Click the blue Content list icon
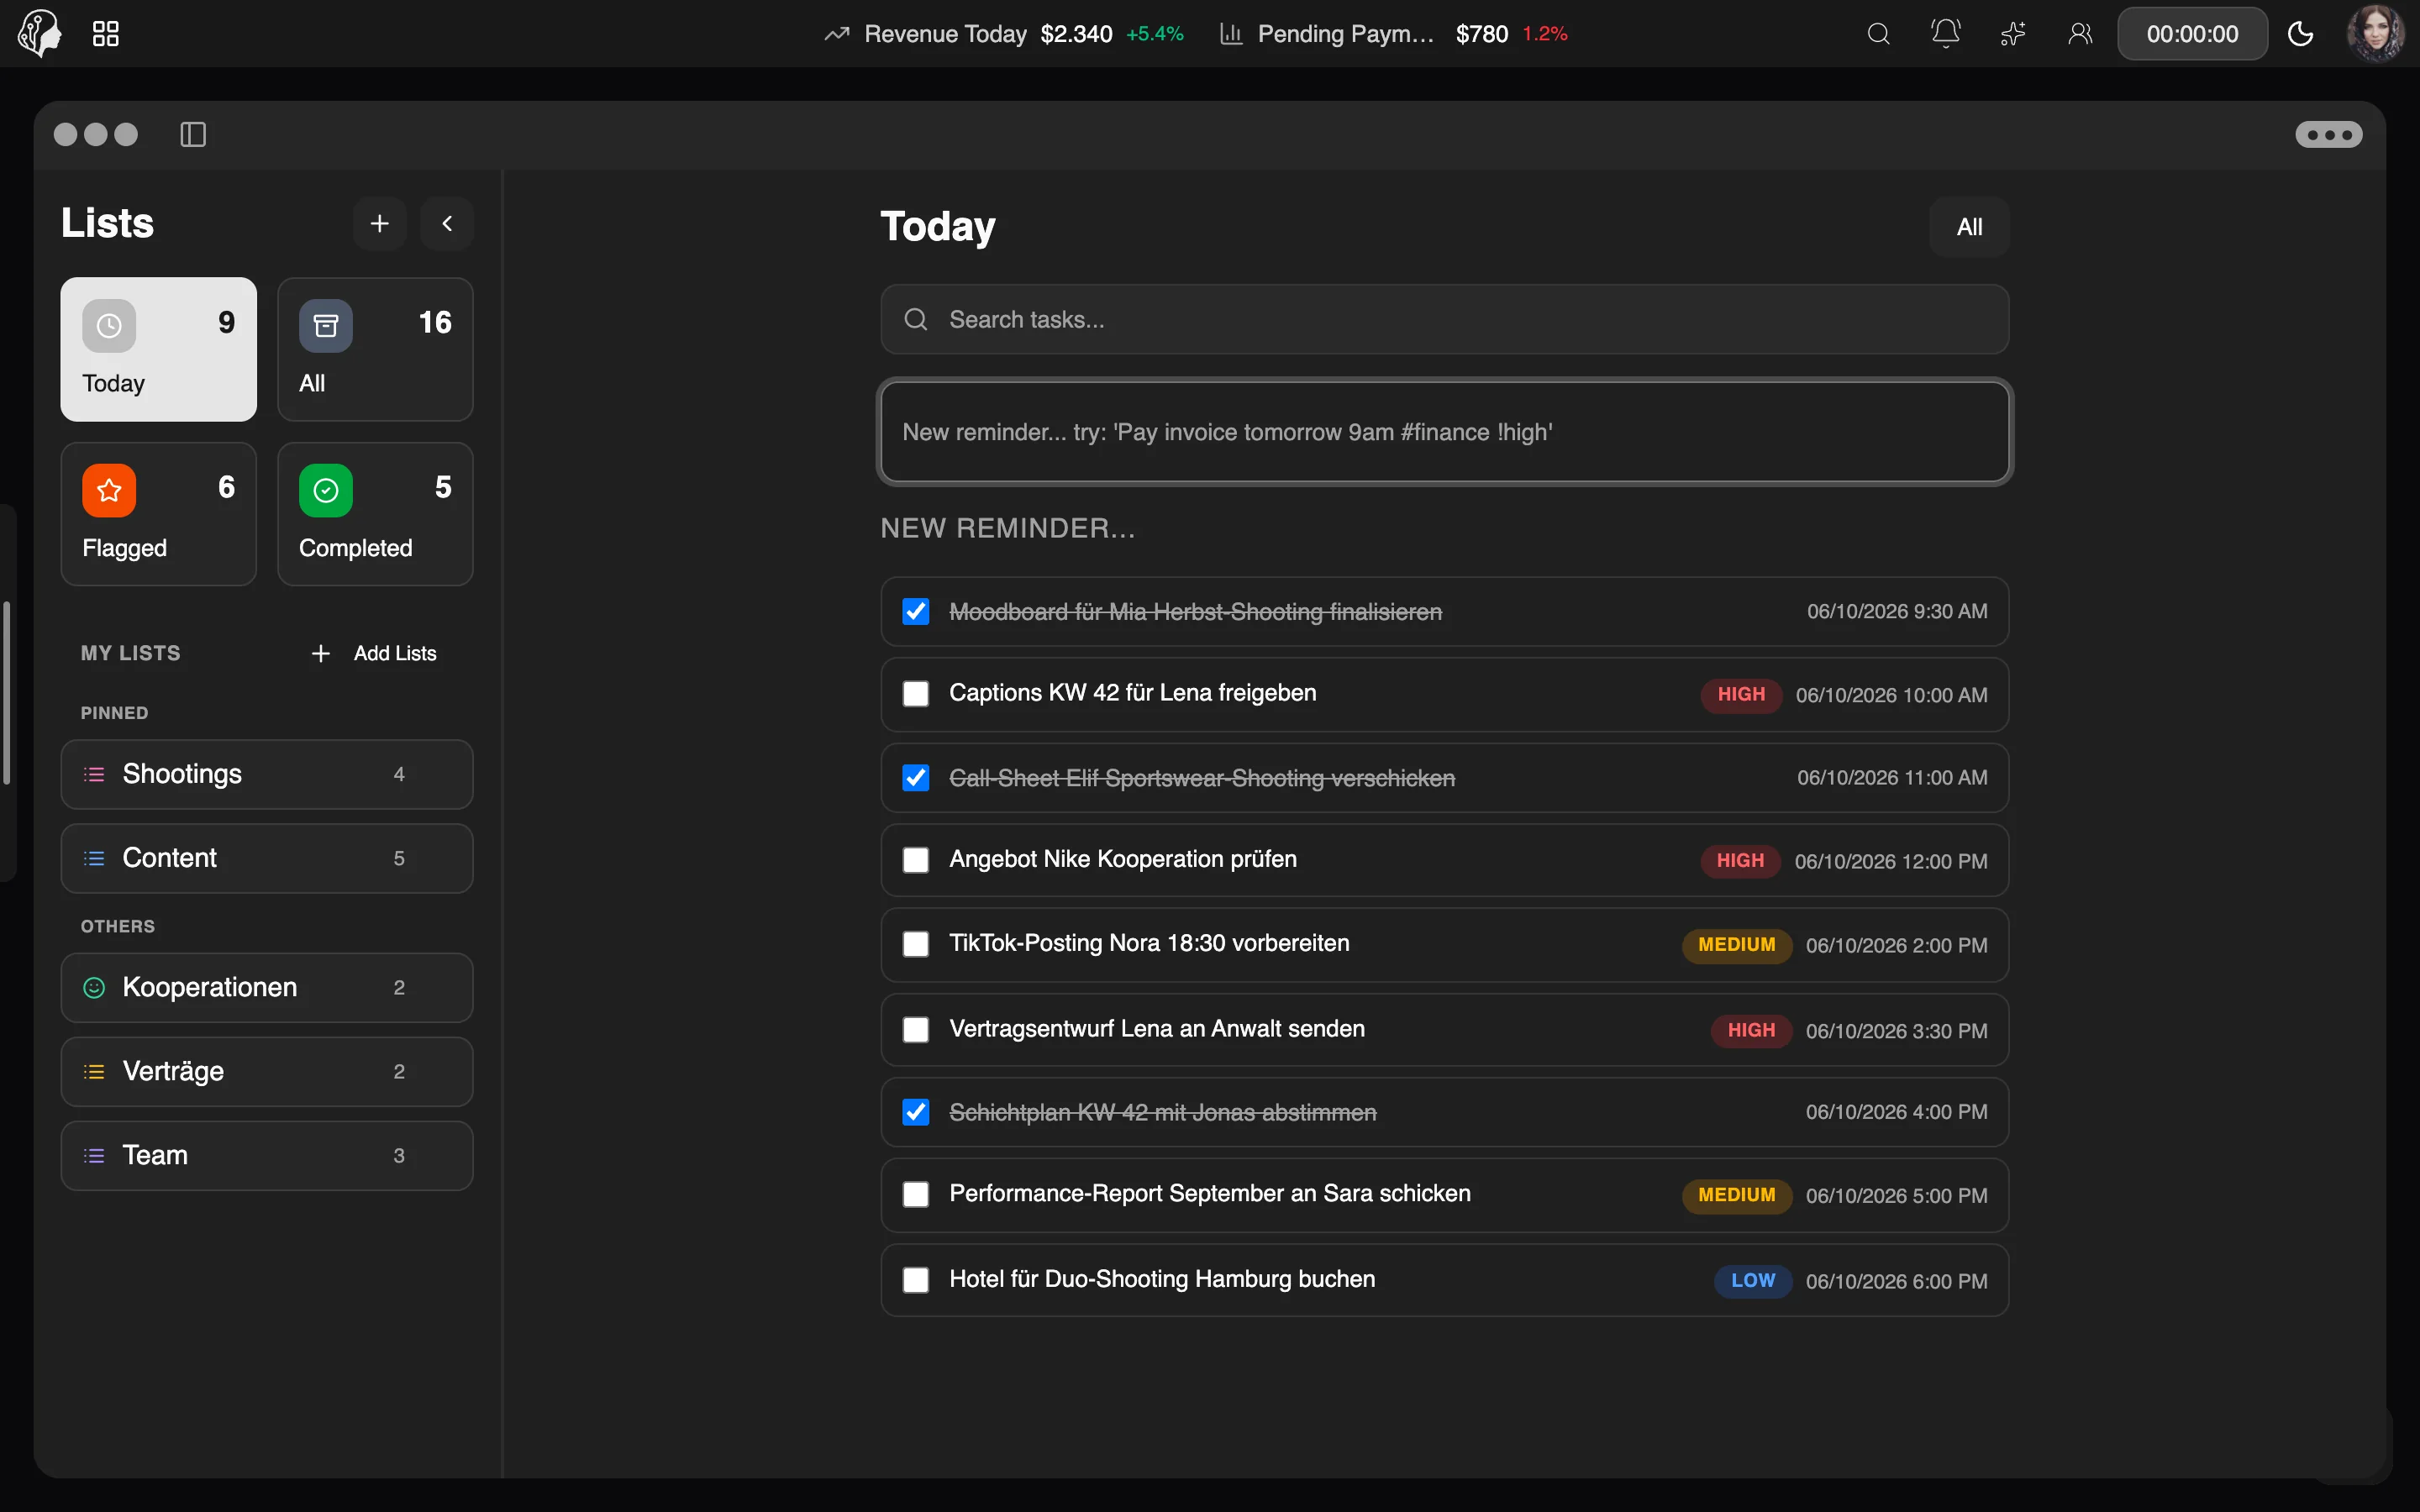 94,858
